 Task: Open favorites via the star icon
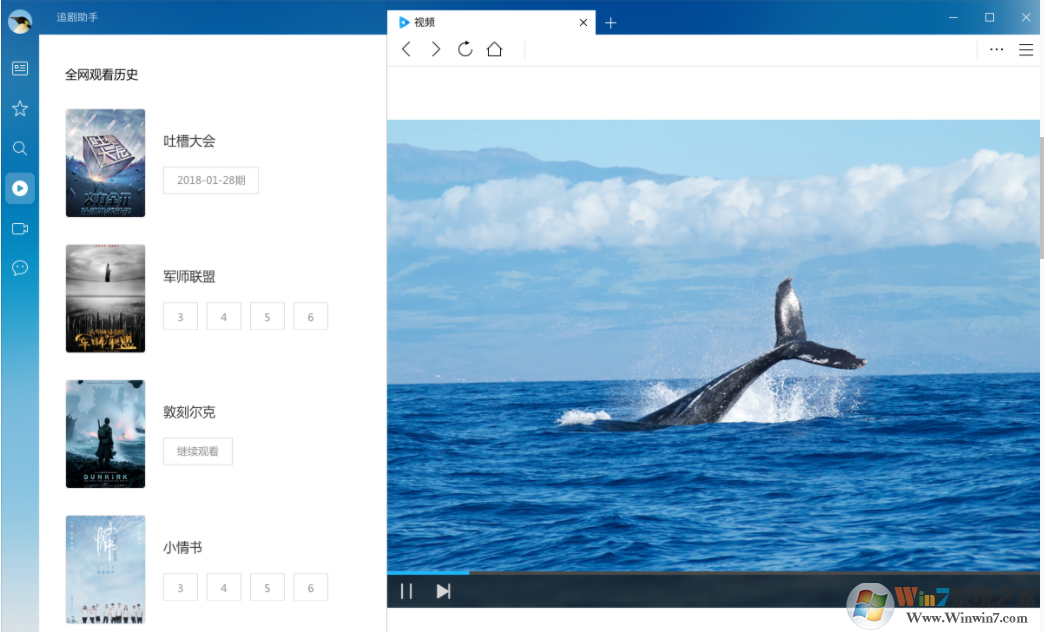coord(19,108)
